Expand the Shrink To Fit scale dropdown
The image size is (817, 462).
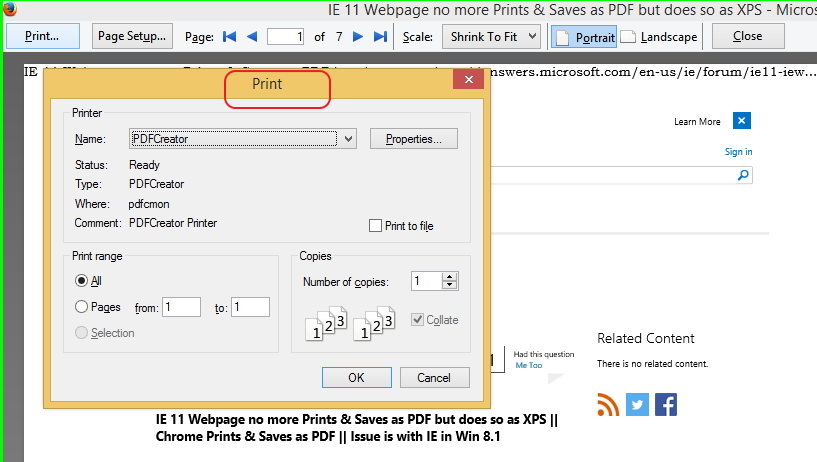(x=491, y=36)
